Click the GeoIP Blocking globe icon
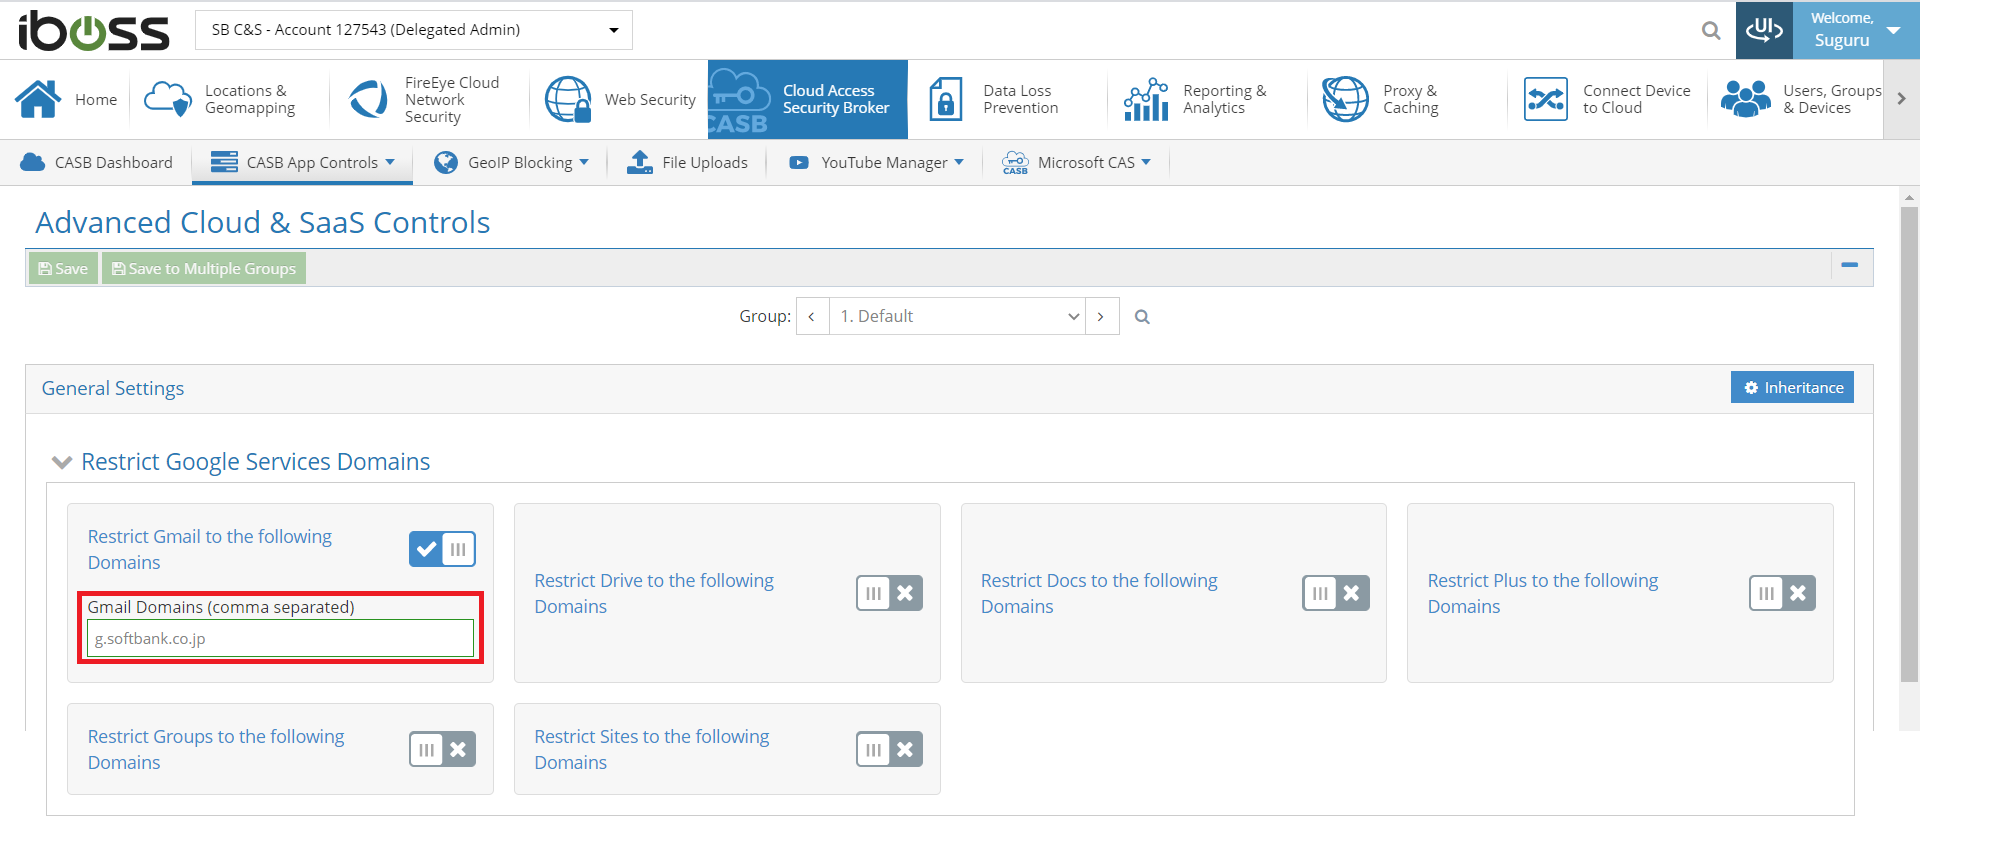Screen dimensions: 1998x860 pyautogui.click(x=446, y=162)
